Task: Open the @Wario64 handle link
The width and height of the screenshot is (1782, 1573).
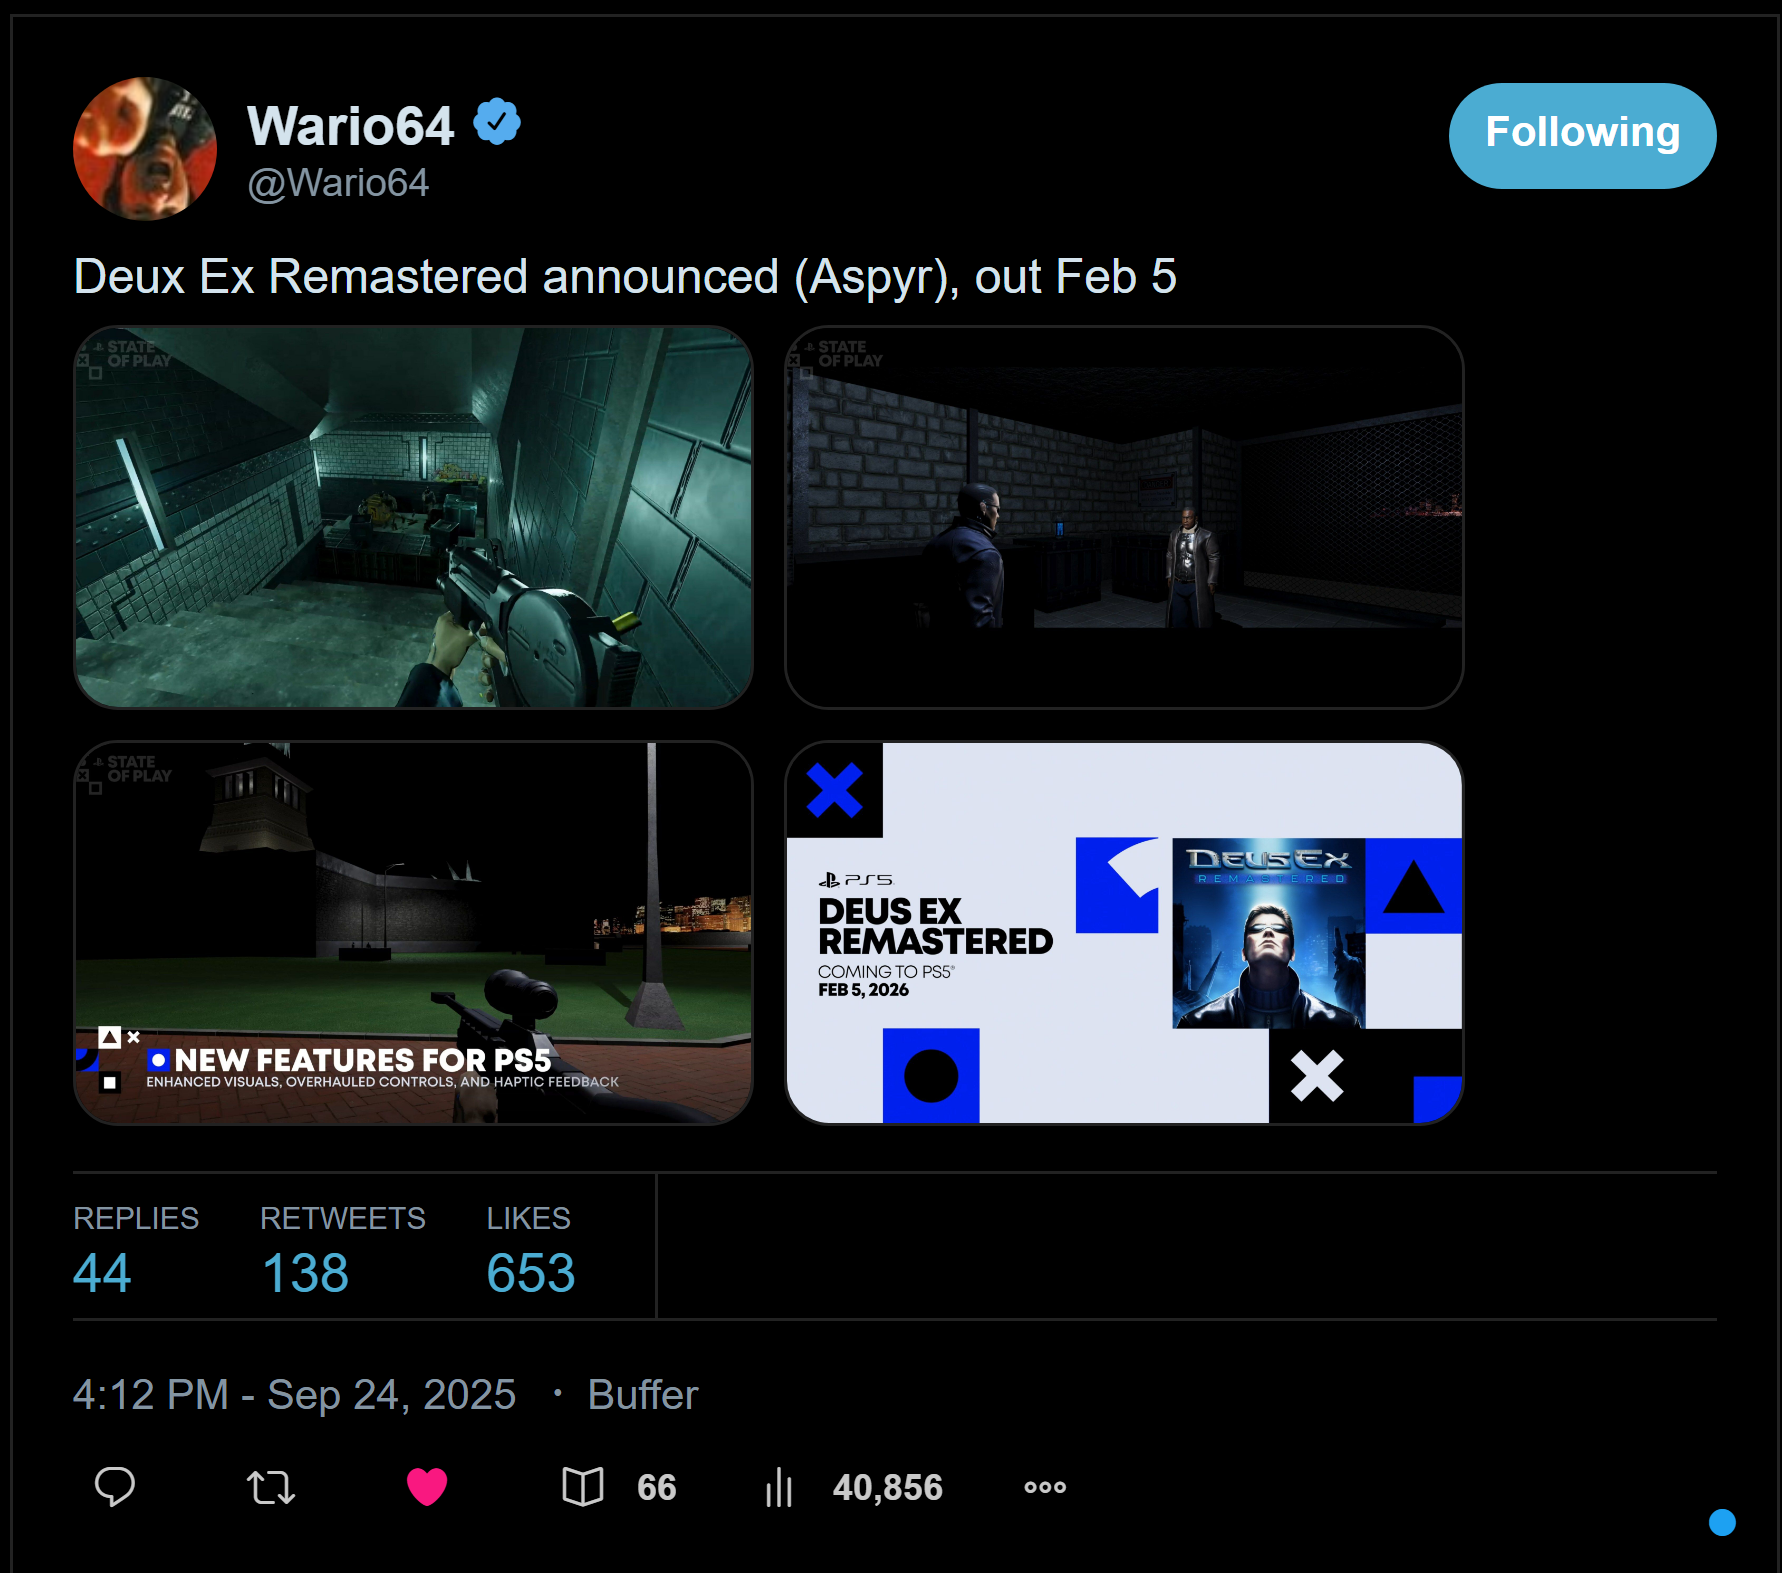Action: click(338, 183)
